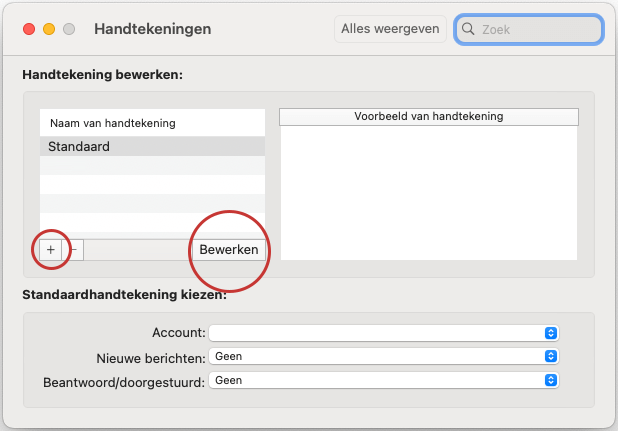Add a new signature with plus button
This screenshot has height=431, width=618.
[51, 249]
